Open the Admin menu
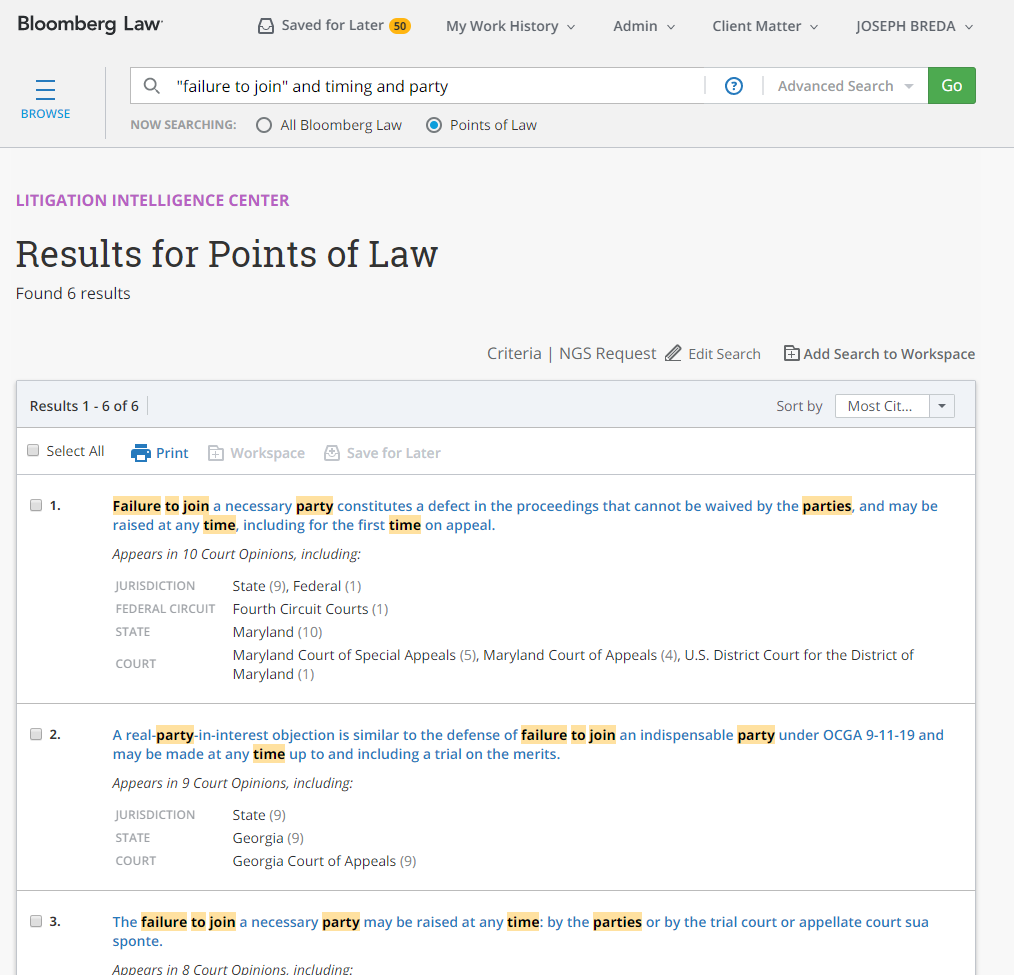This screenshot has width=1014, height=975. (x=644, y=26)
